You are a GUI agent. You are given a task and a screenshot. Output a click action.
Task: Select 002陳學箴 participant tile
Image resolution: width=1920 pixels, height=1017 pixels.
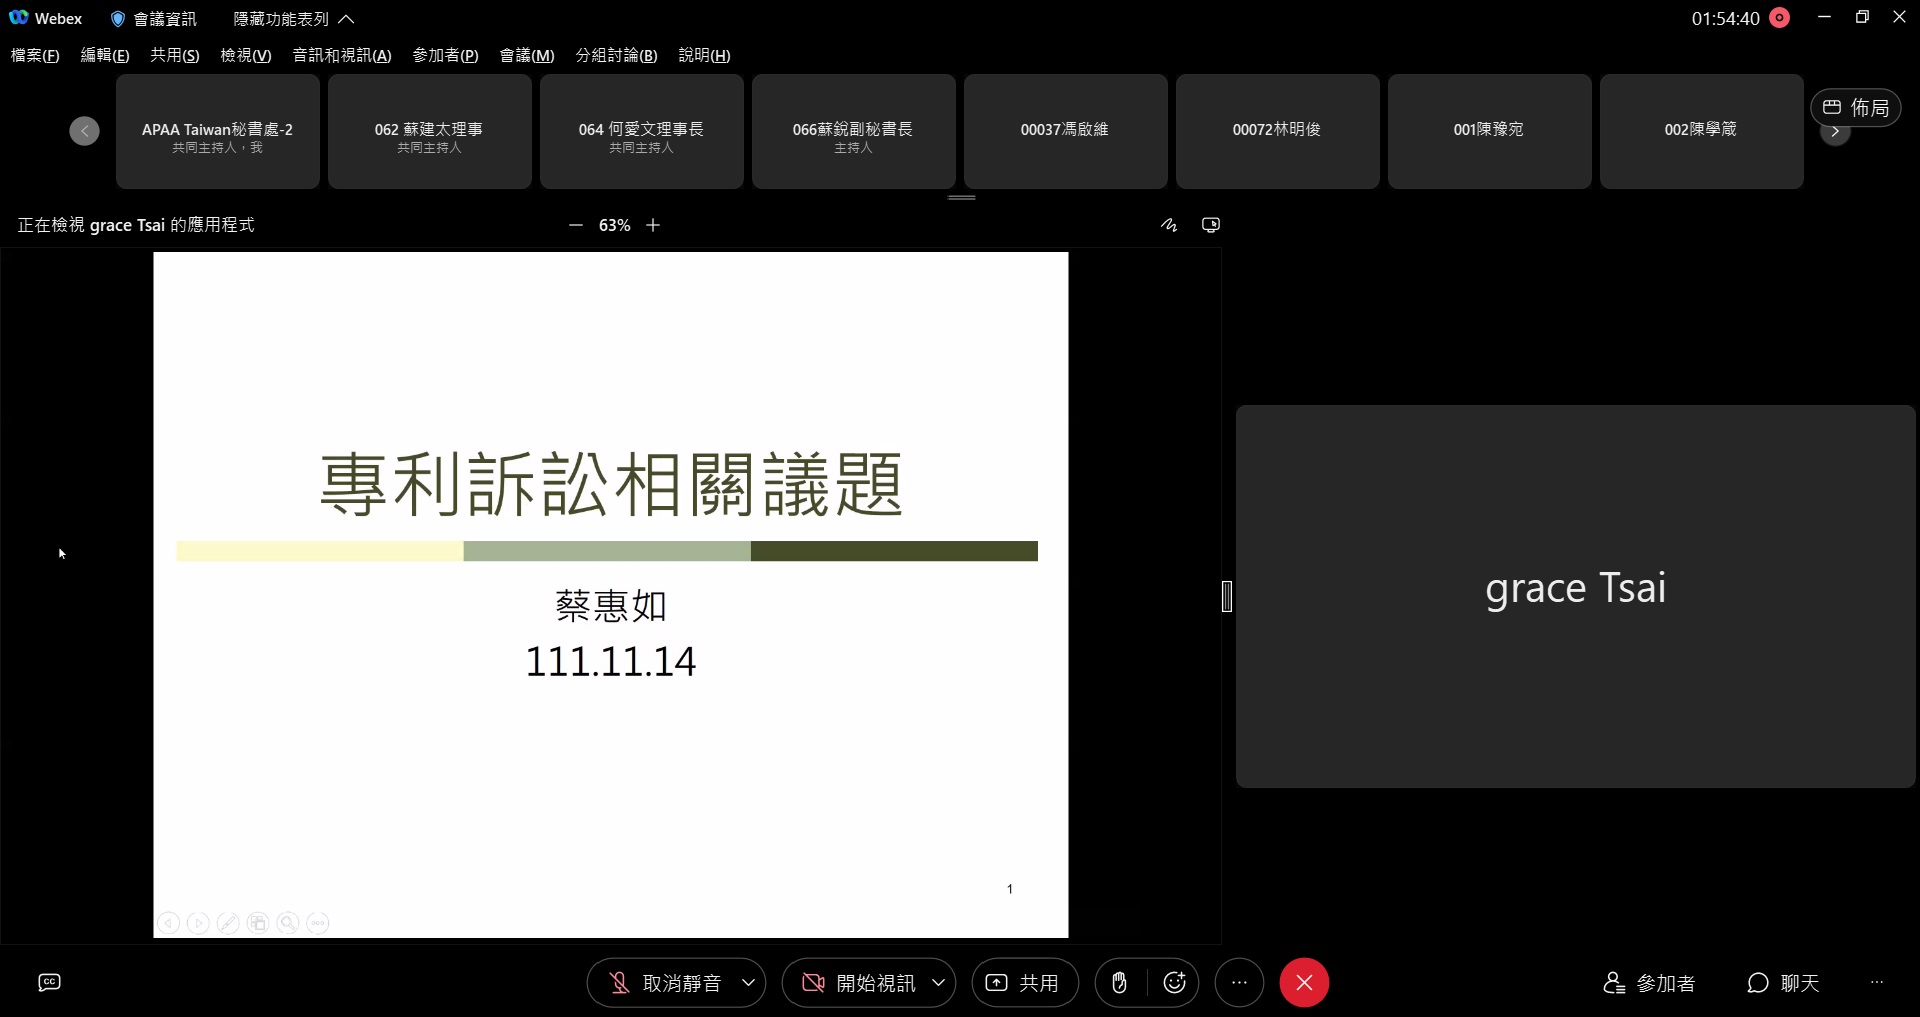(1701, 131)
